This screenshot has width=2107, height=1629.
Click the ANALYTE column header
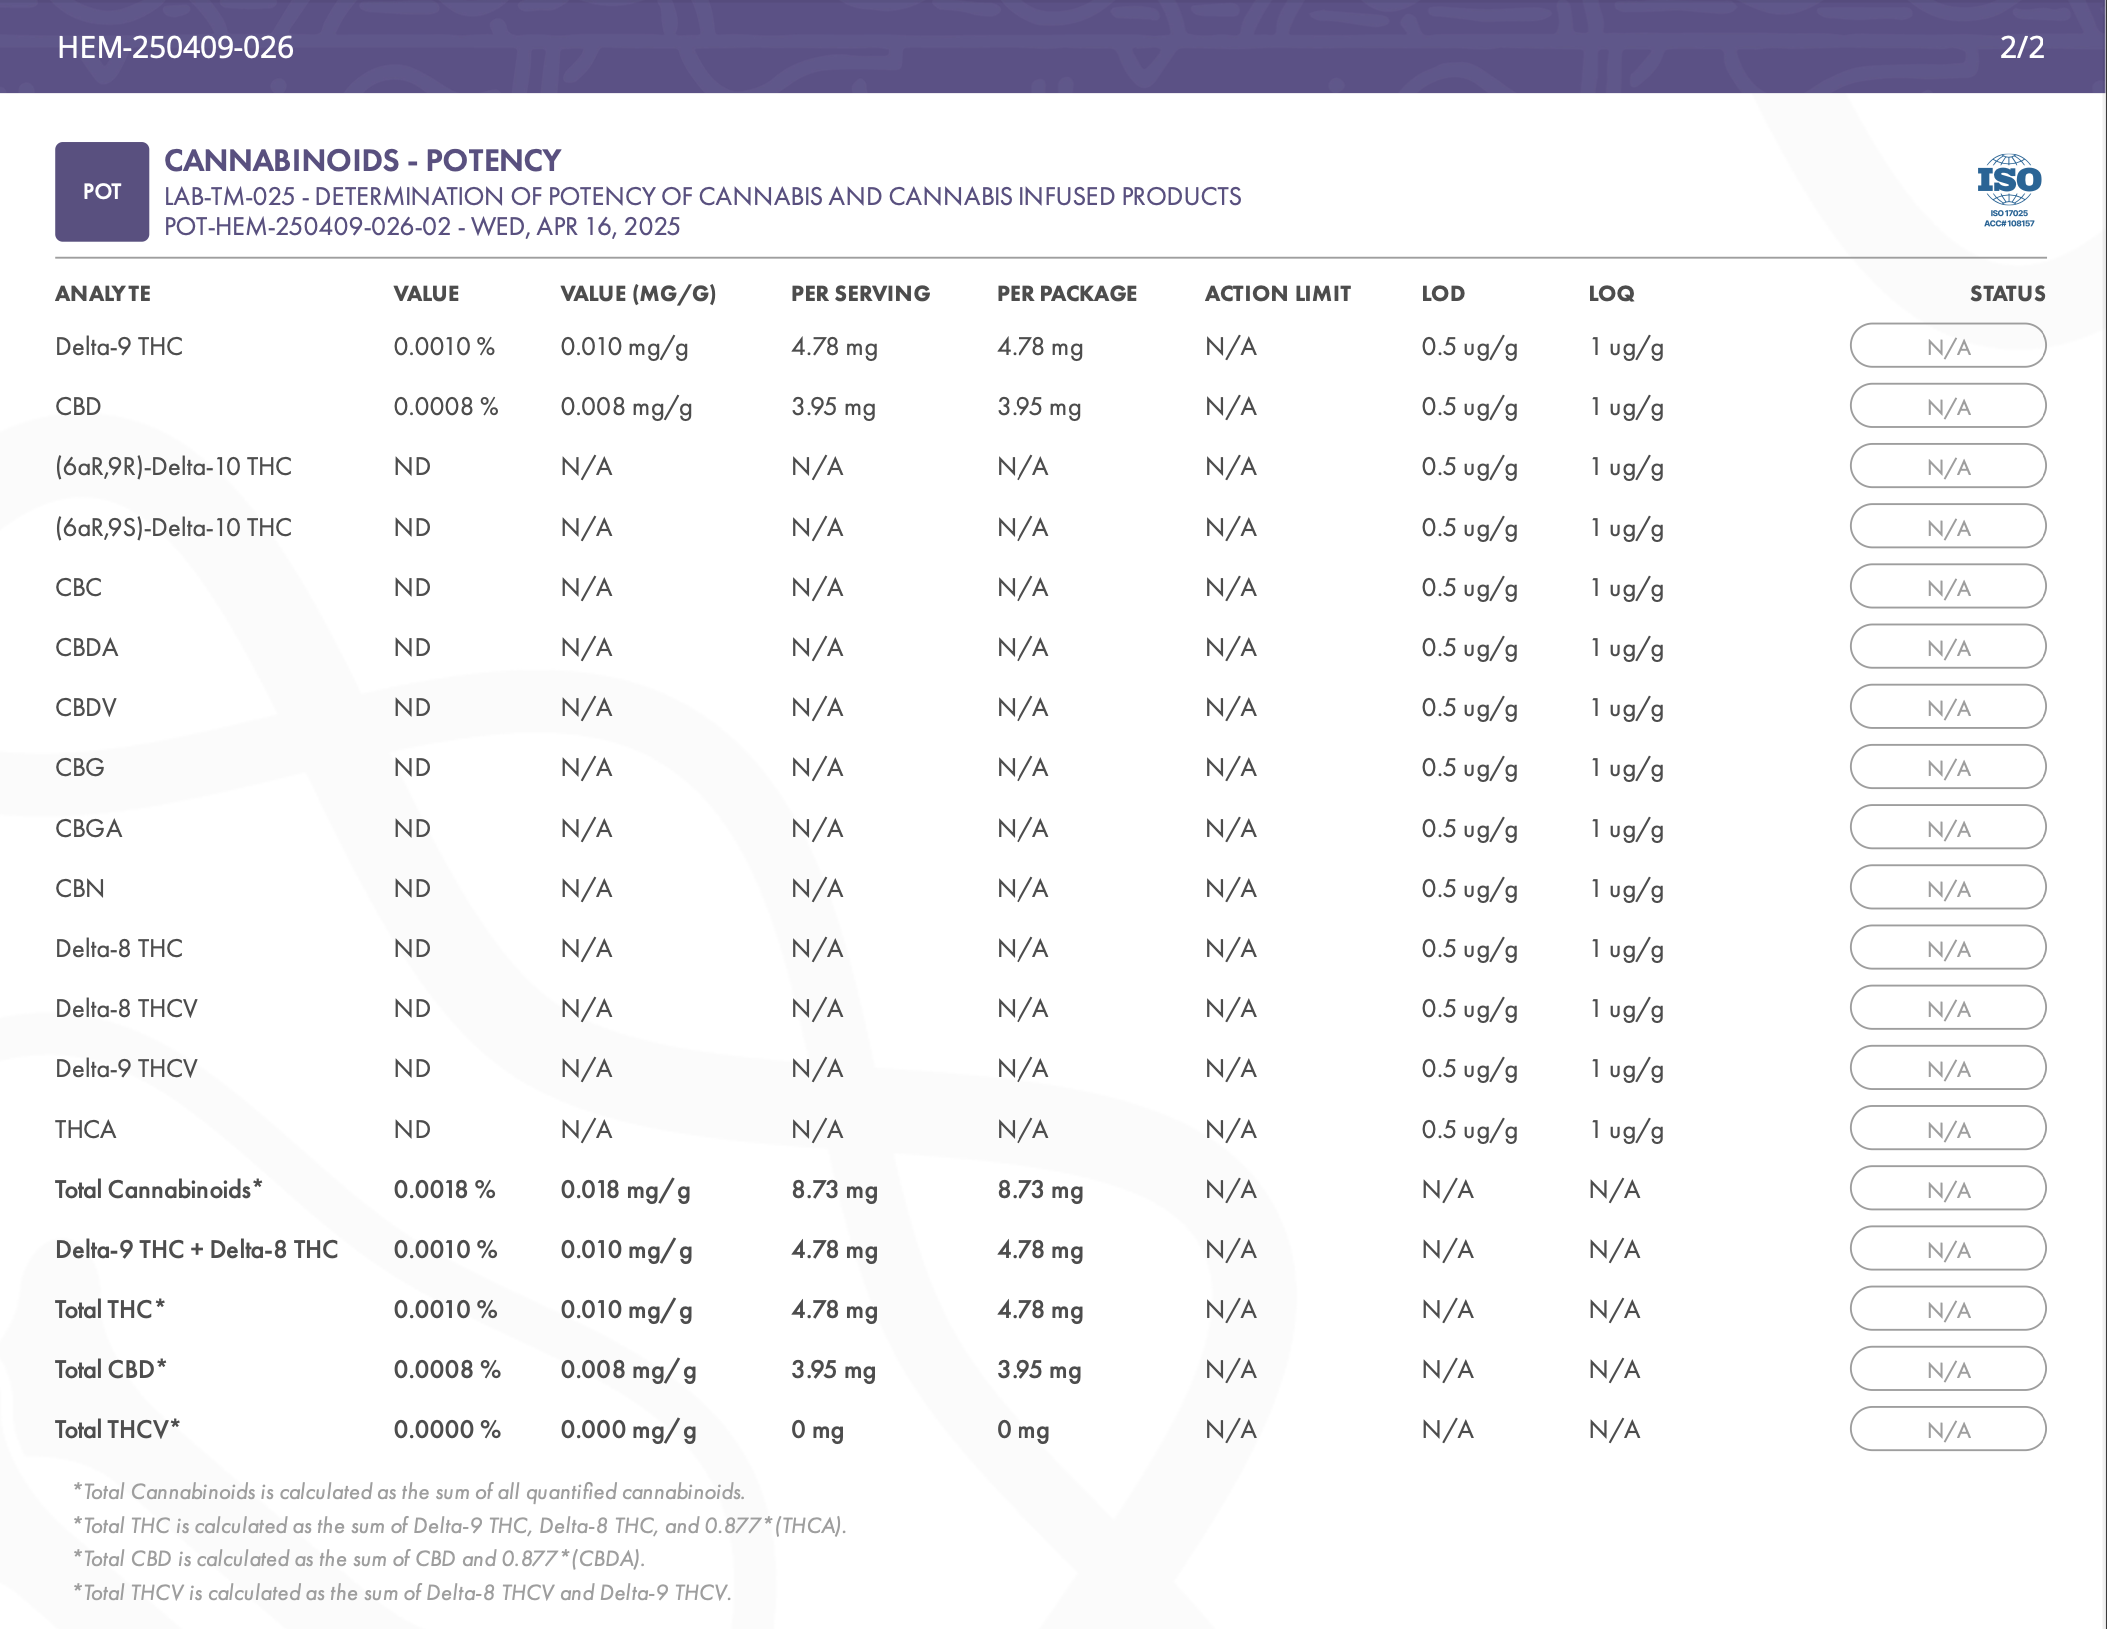point(103,293)
